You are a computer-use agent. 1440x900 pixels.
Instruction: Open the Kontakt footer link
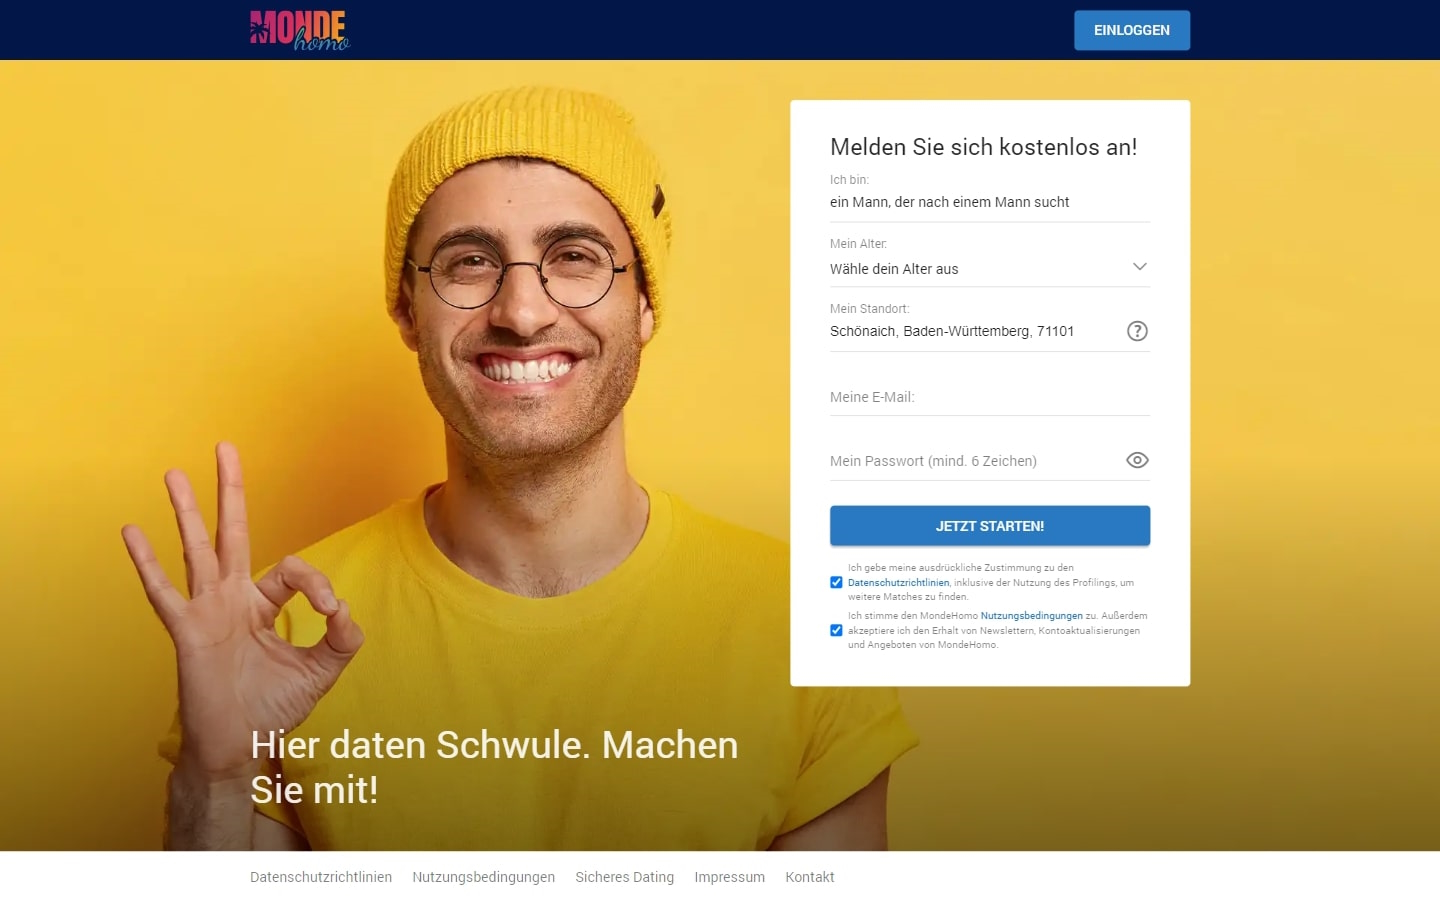(x=809, y=877)
